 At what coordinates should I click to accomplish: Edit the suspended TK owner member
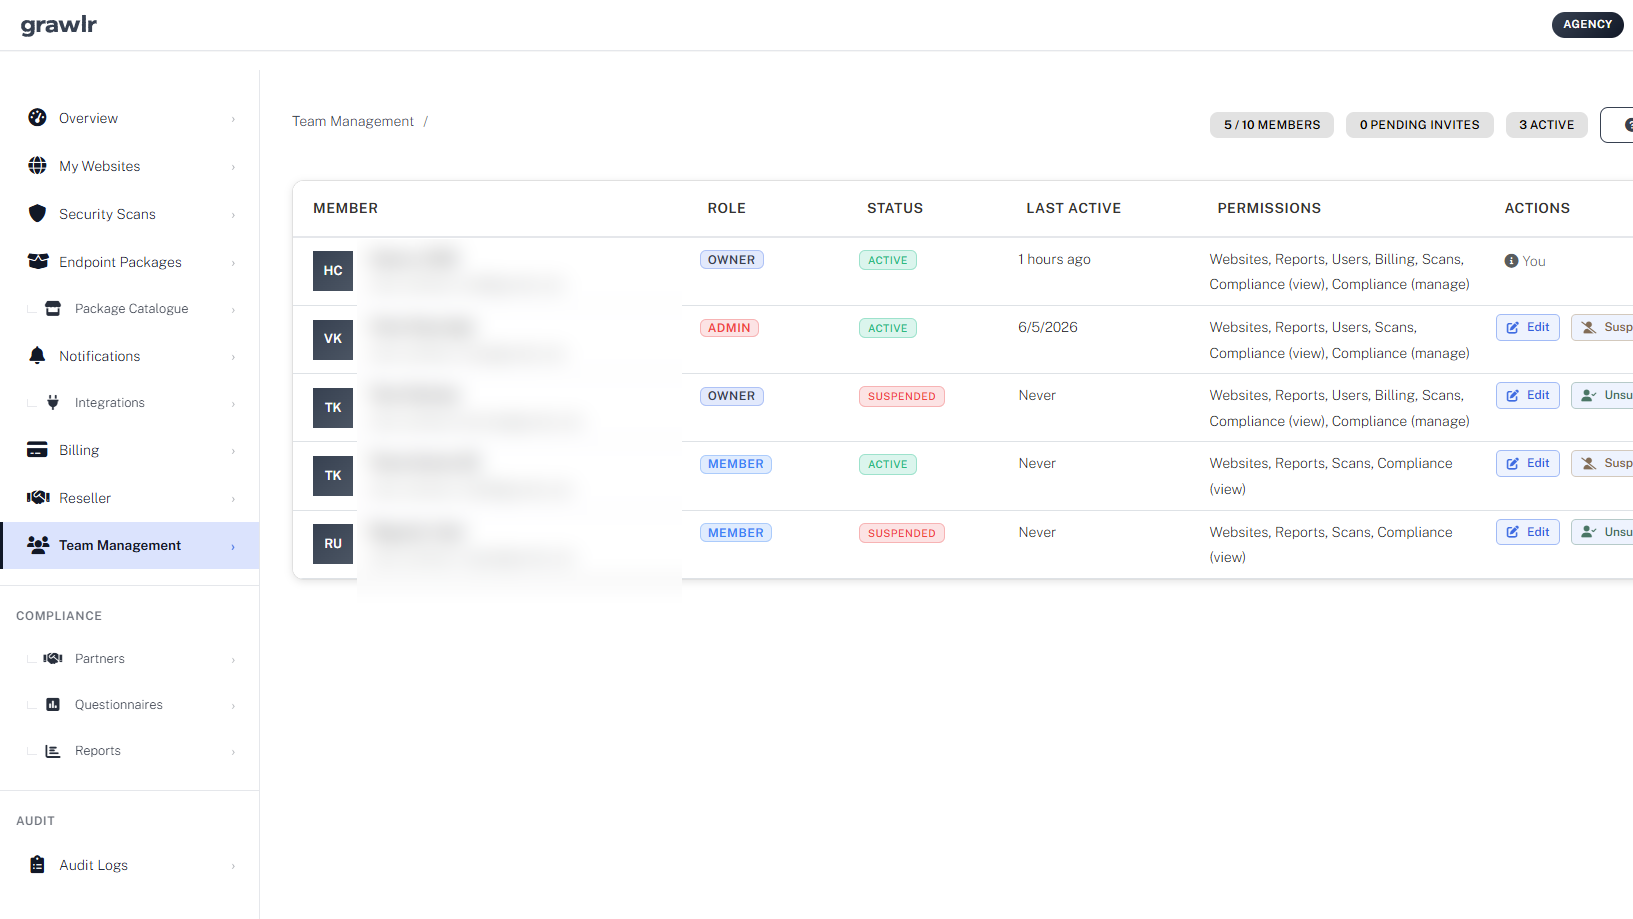coord(1527,395)
